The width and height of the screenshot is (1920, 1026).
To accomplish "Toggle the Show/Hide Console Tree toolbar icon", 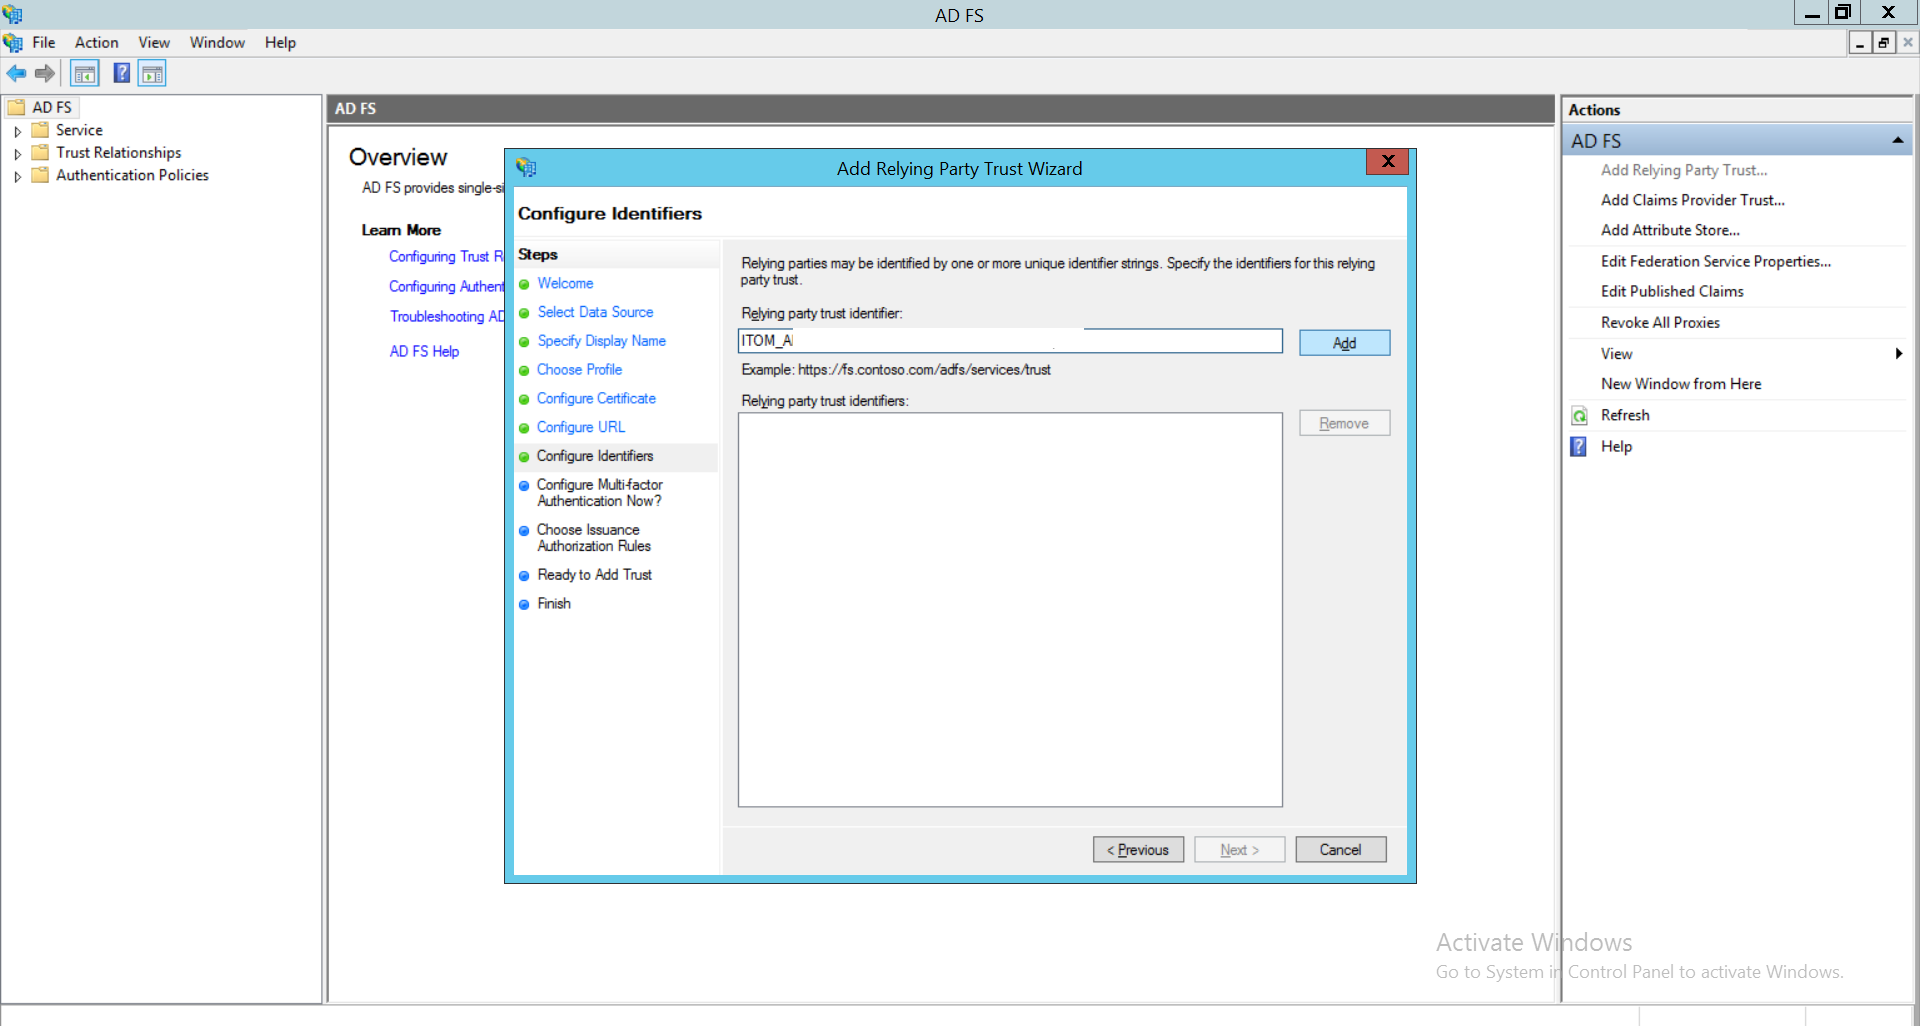I will pos(85,73).
